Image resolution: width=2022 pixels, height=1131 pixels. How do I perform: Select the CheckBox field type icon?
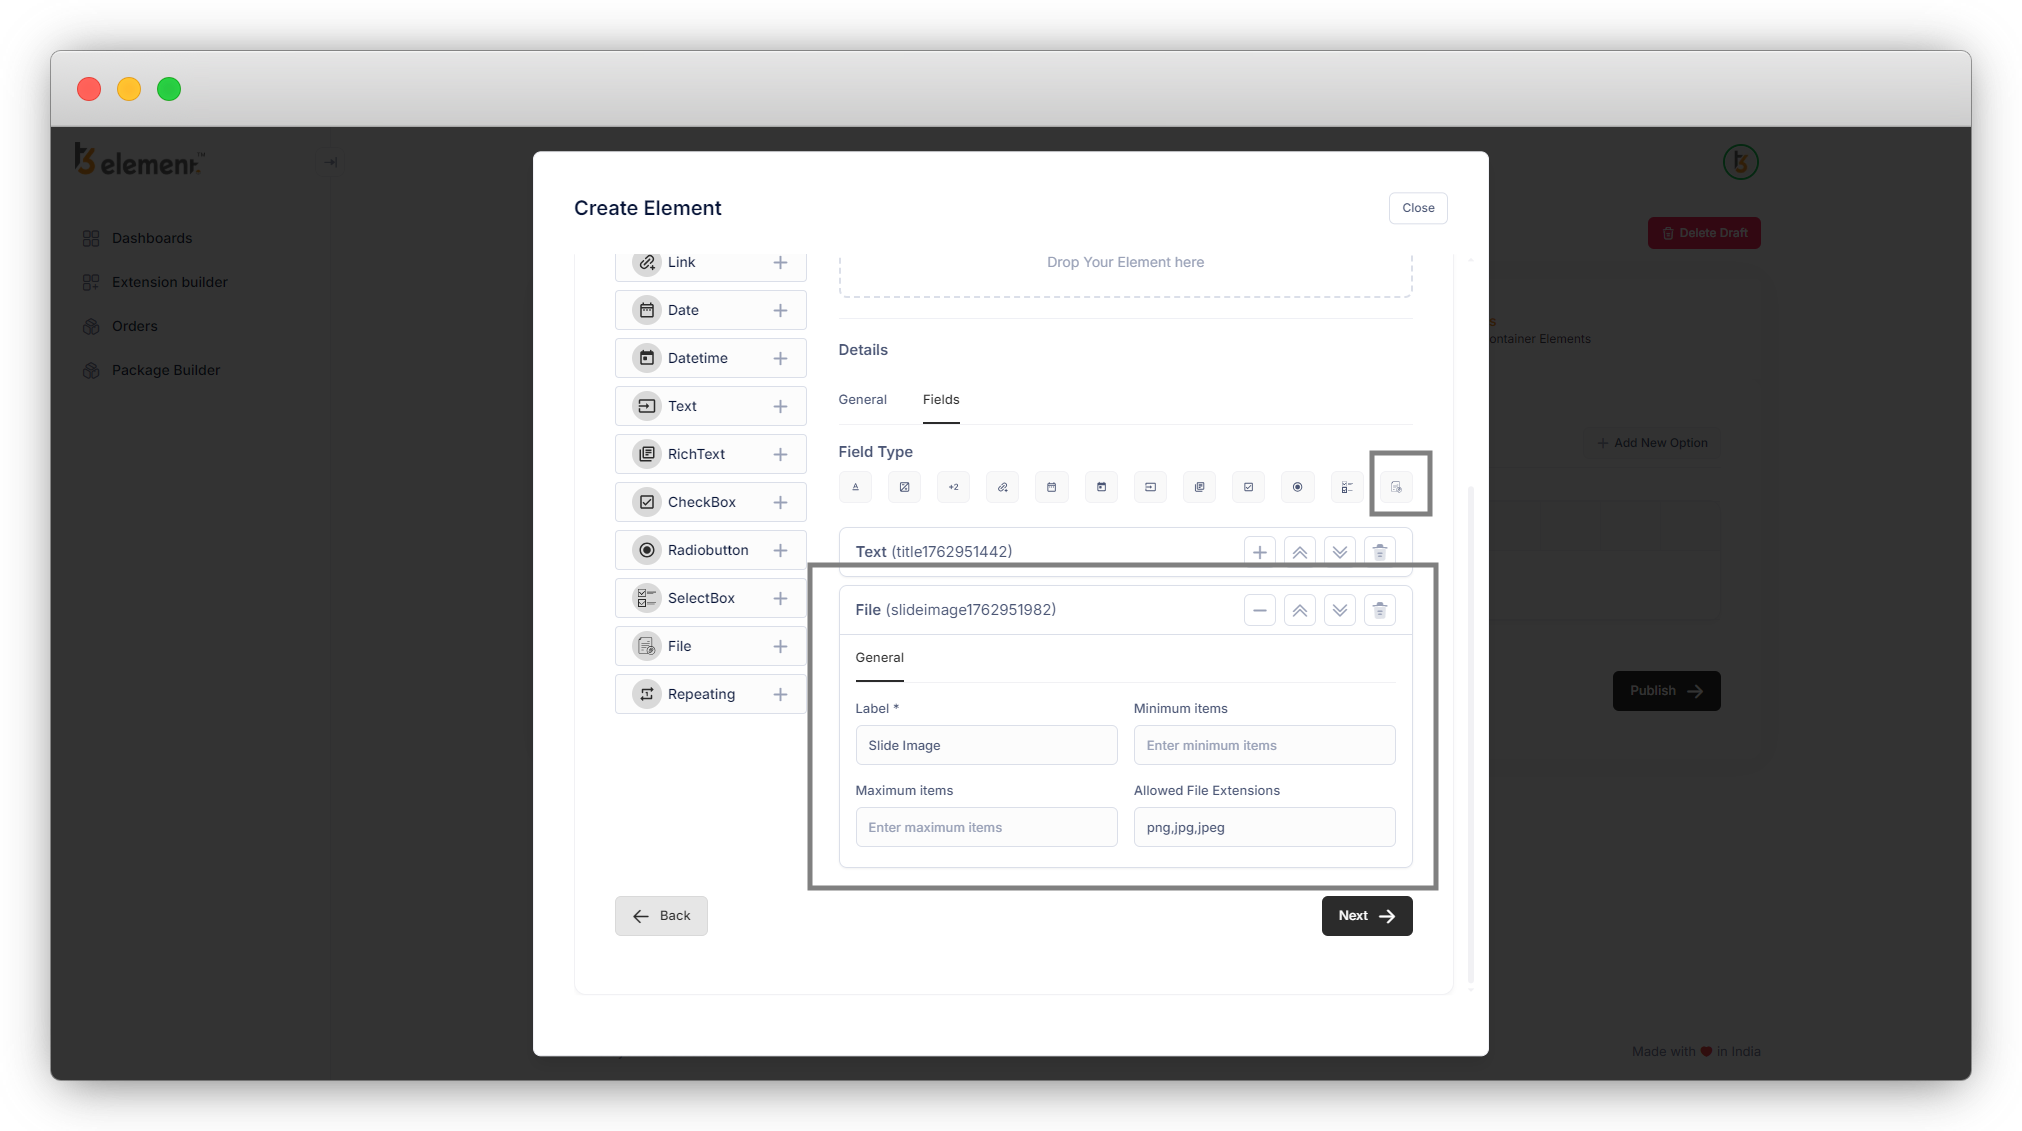(1248, 487)
